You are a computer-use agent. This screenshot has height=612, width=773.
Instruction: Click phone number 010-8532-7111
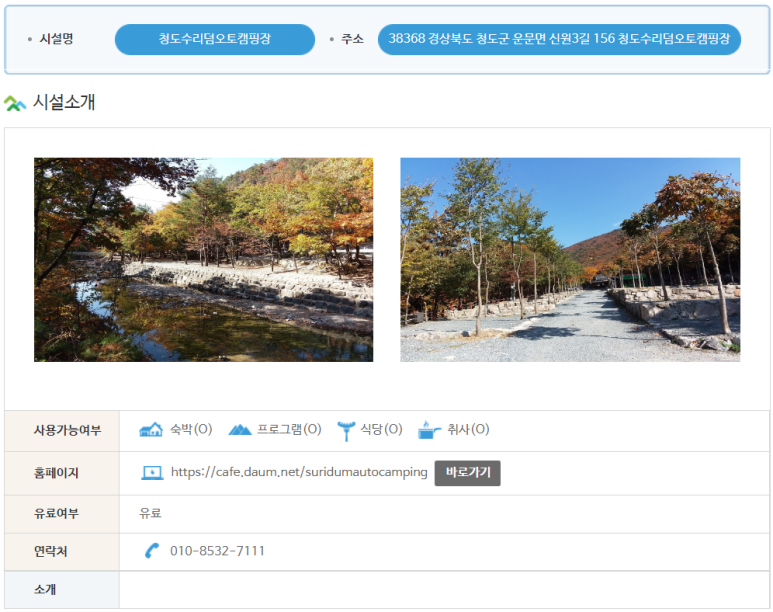(x=217, y=551)
